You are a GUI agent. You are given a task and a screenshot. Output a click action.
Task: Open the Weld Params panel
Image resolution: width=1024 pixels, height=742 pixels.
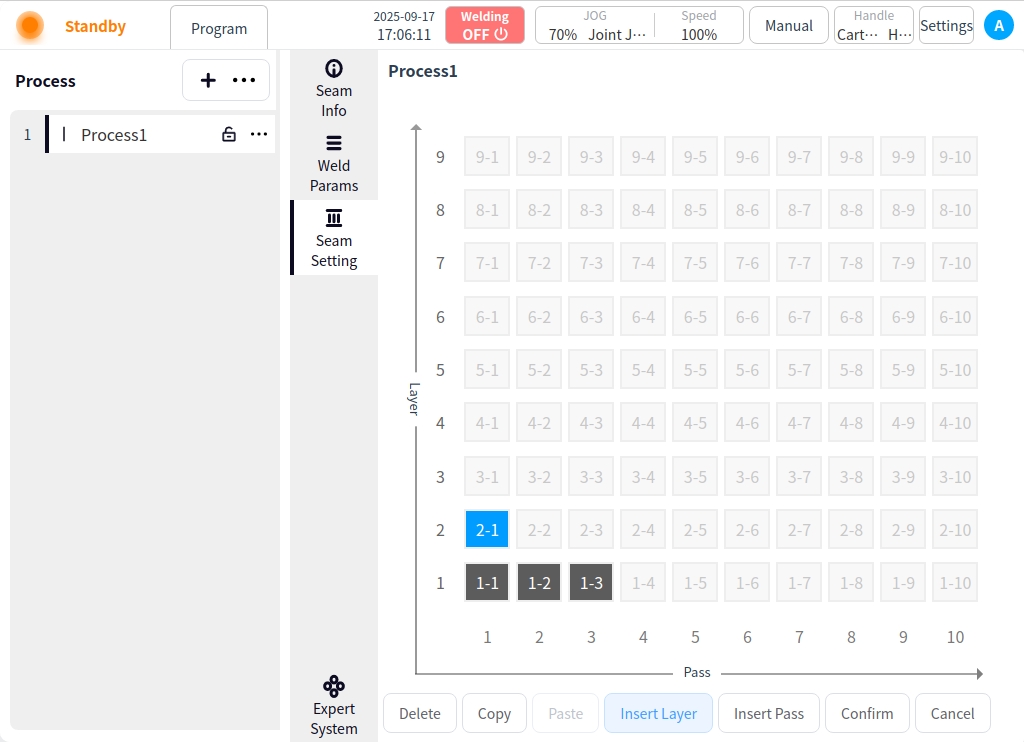pyautogui.click(x=334, y=163)
